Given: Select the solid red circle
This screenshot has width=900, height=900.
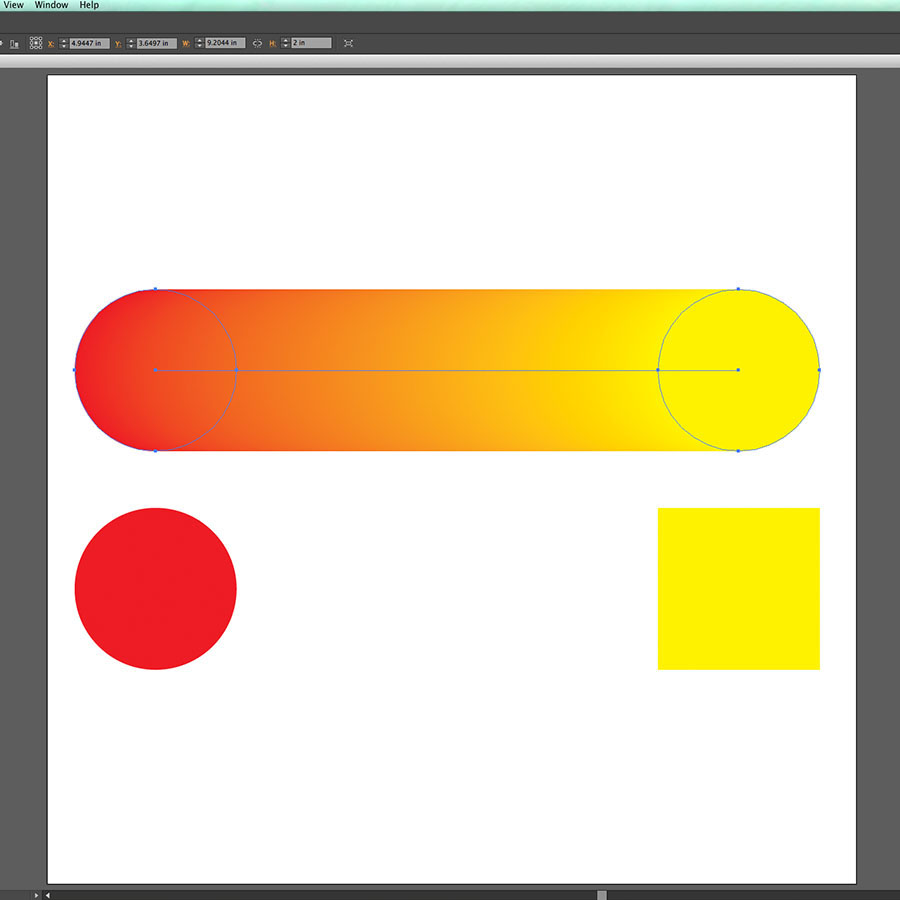Looking at the screenshot, I should click(156, 588).
